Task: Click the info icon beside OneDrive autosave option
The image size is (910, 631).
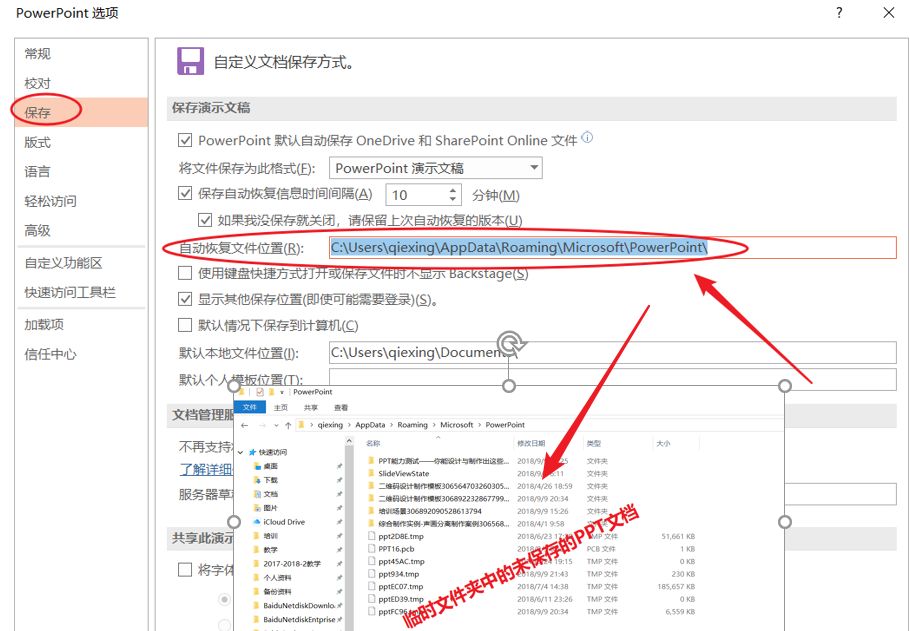Action: point(587,138)
